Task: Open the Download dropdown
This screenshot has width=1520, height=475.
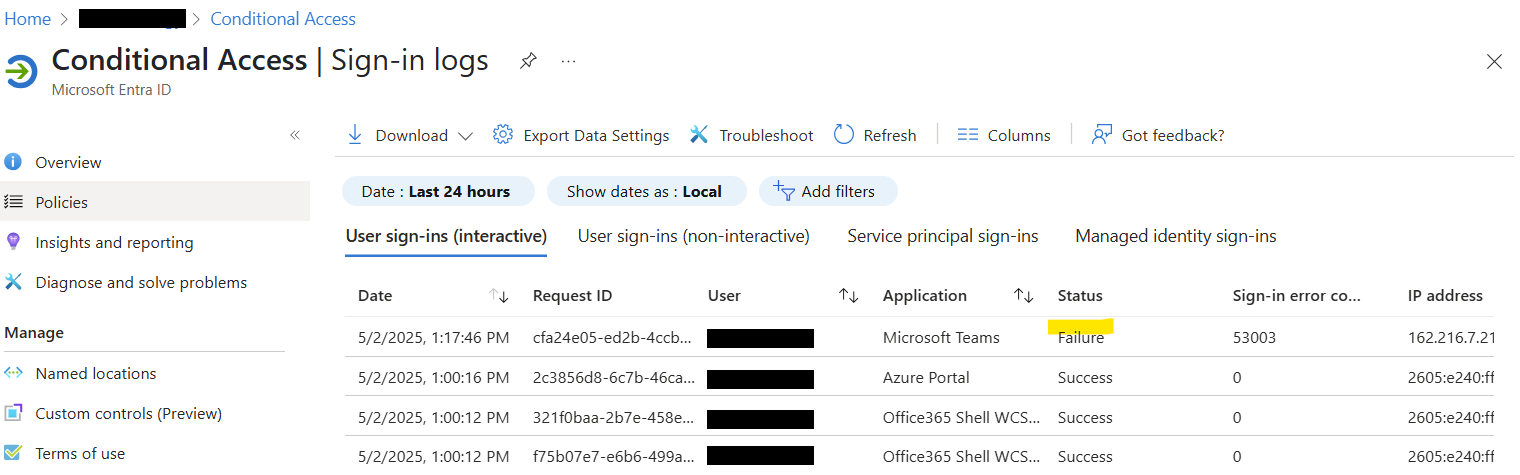Action: tap(410, 135)
